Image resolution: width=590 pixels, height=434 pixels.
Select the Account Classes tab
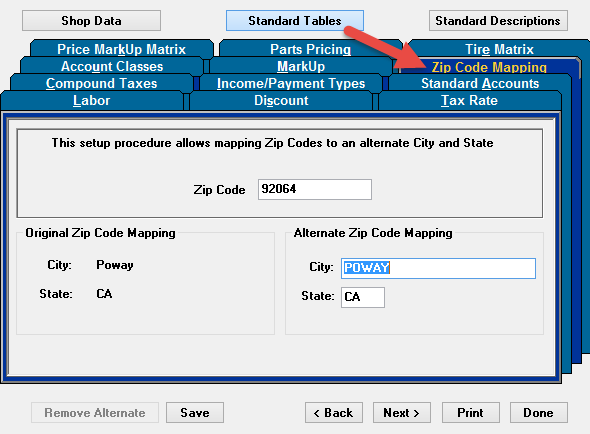112,66
